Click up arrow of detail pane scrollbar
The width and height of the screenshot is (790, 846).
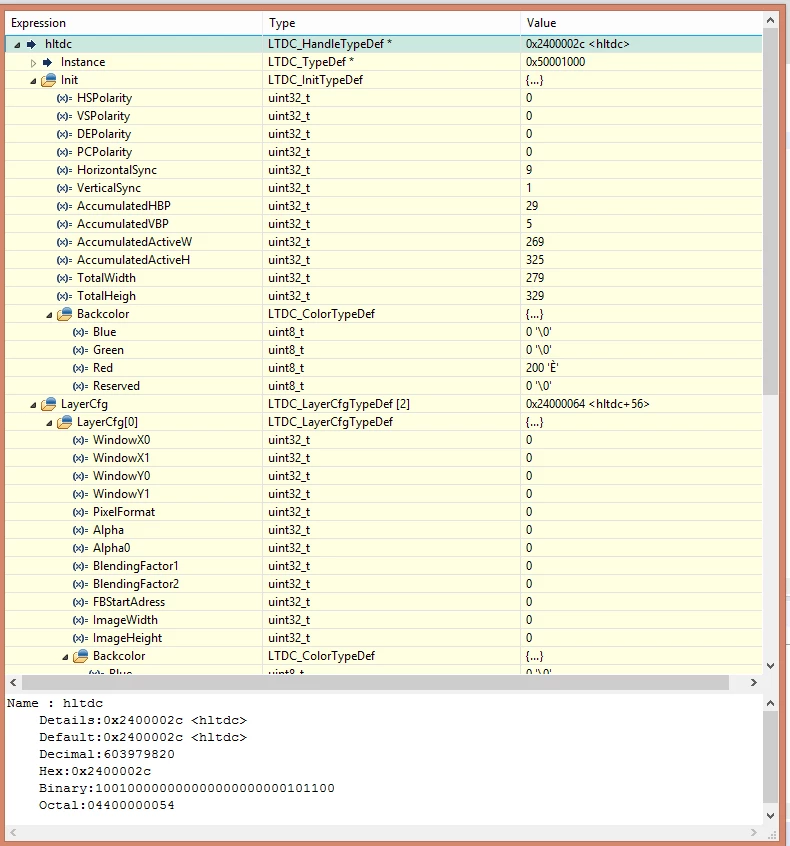pyautogui.click(x=770, y=703)
